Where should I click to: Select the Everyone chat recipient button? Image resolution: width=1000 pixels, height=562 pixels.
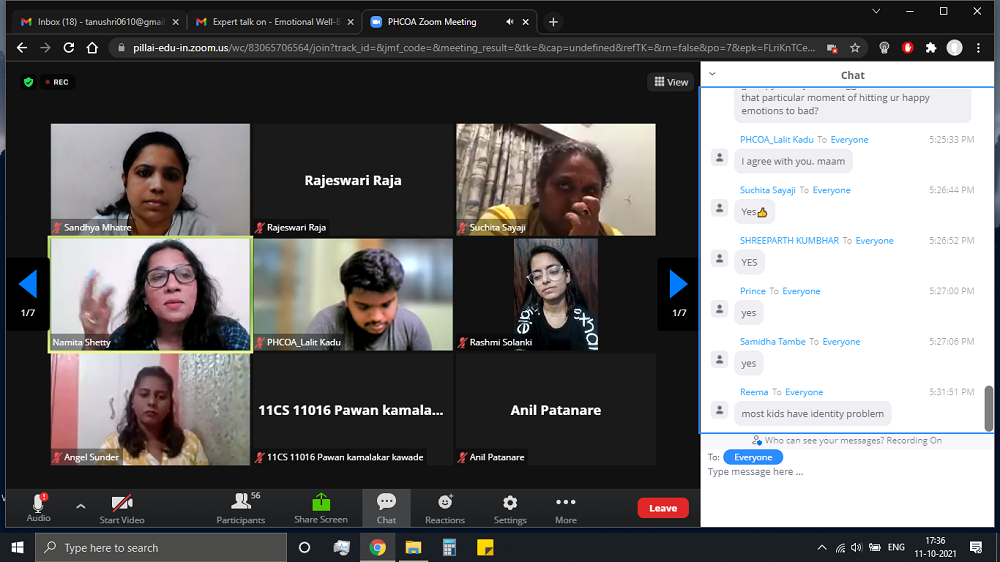click(x=753, y=457)
